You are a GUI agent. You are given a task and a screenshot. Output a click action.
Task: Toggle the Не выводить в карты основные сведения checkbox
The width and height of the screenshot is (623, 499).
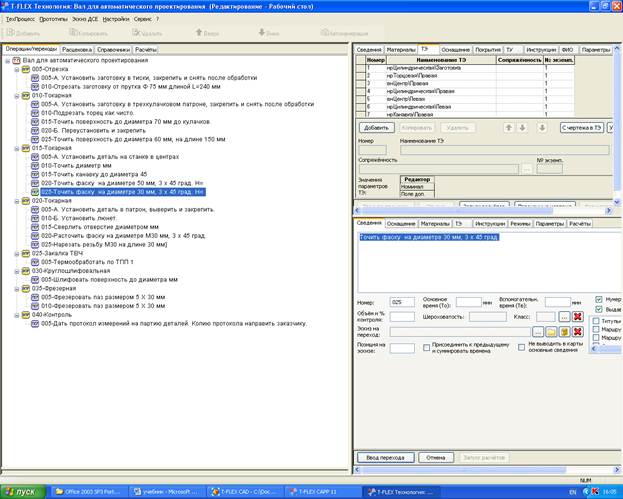click(521, 347)
